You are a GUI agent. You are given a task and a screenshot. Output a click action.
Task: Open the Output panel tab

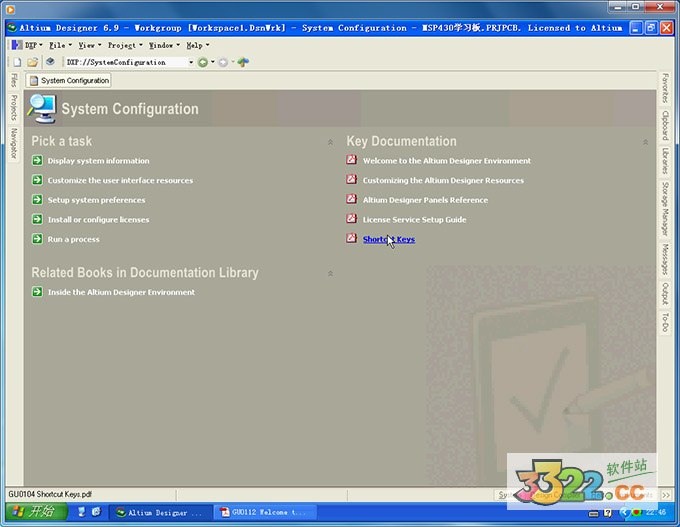pyautogui.click(x=664, y=294)
